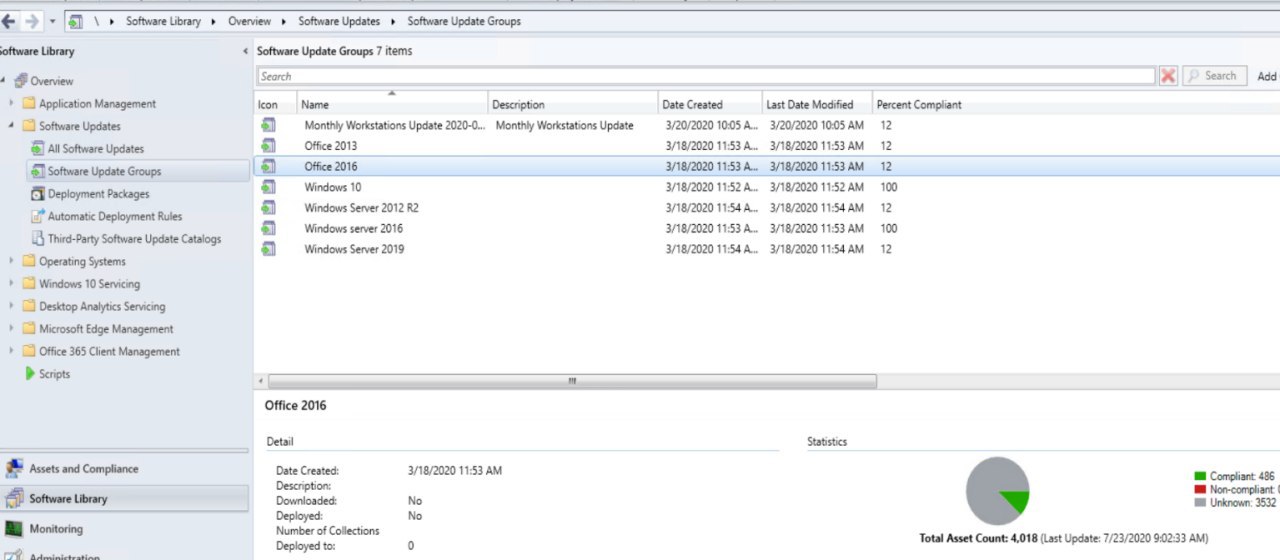Image resolution: width=1280 pixels, height=560 pixels.
Task: Click the forward navigation arrow
Action: 31,21
